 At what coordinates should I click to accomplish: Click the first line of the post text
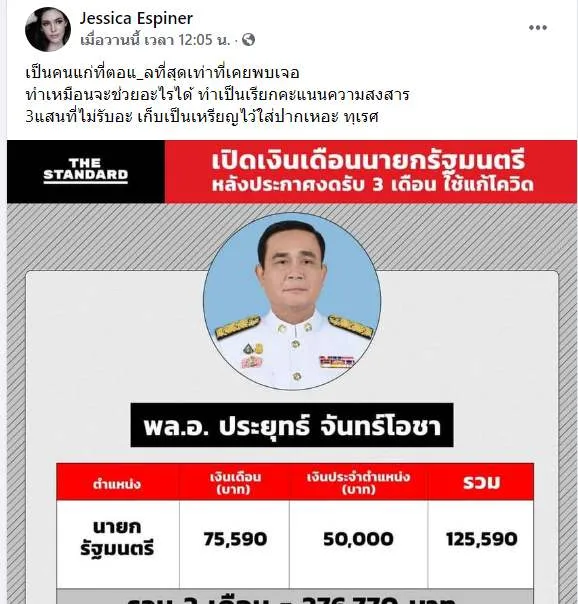coord(163,73)
